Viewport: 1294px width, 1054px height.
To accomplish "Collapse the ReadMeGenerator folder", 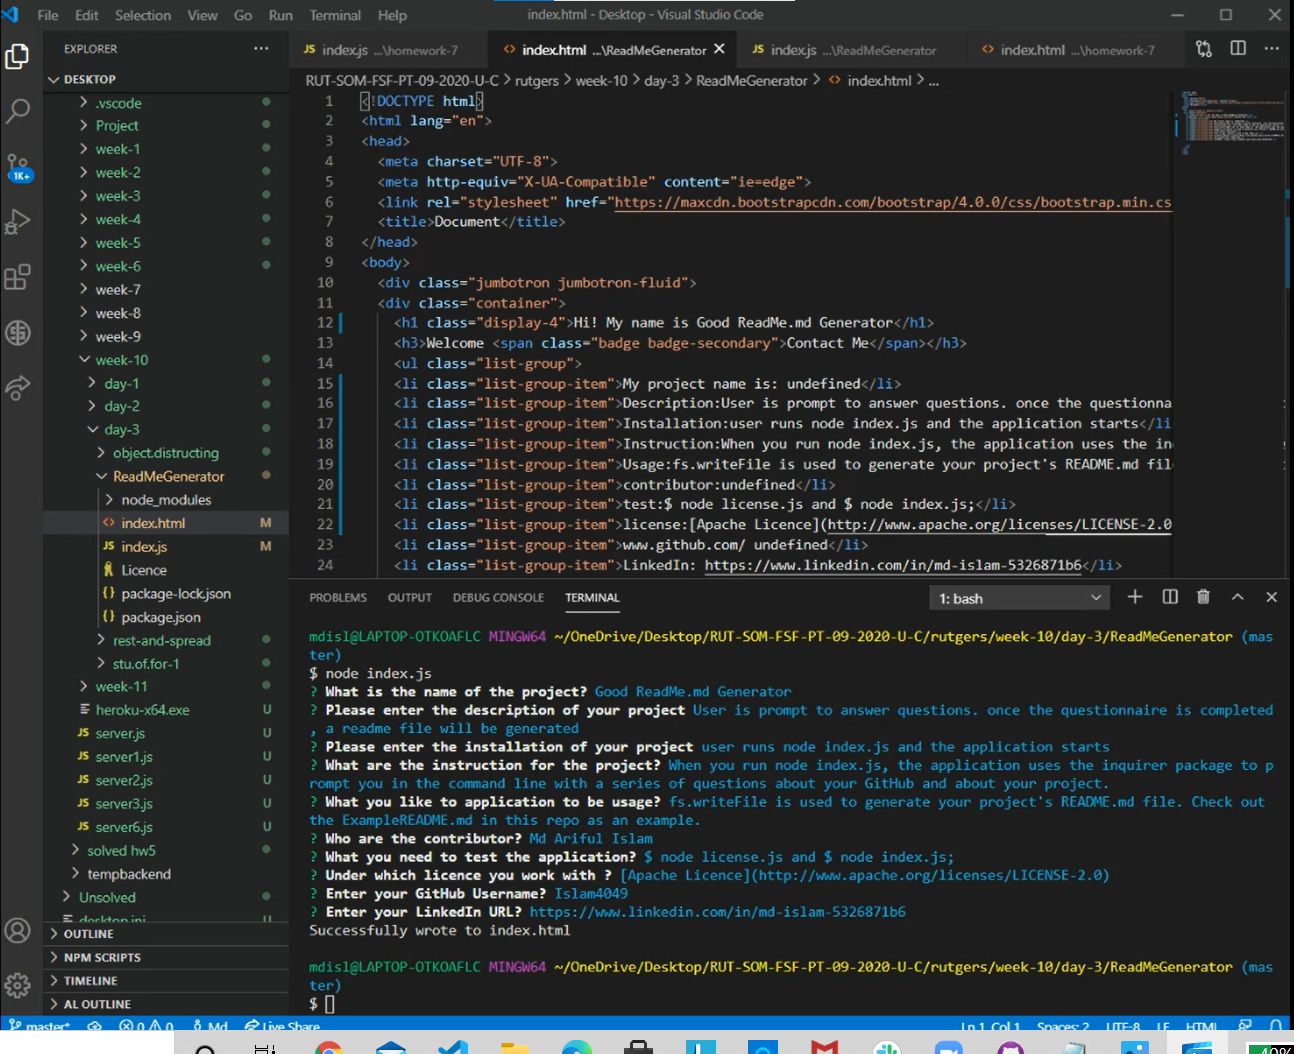I will [168, 476].
